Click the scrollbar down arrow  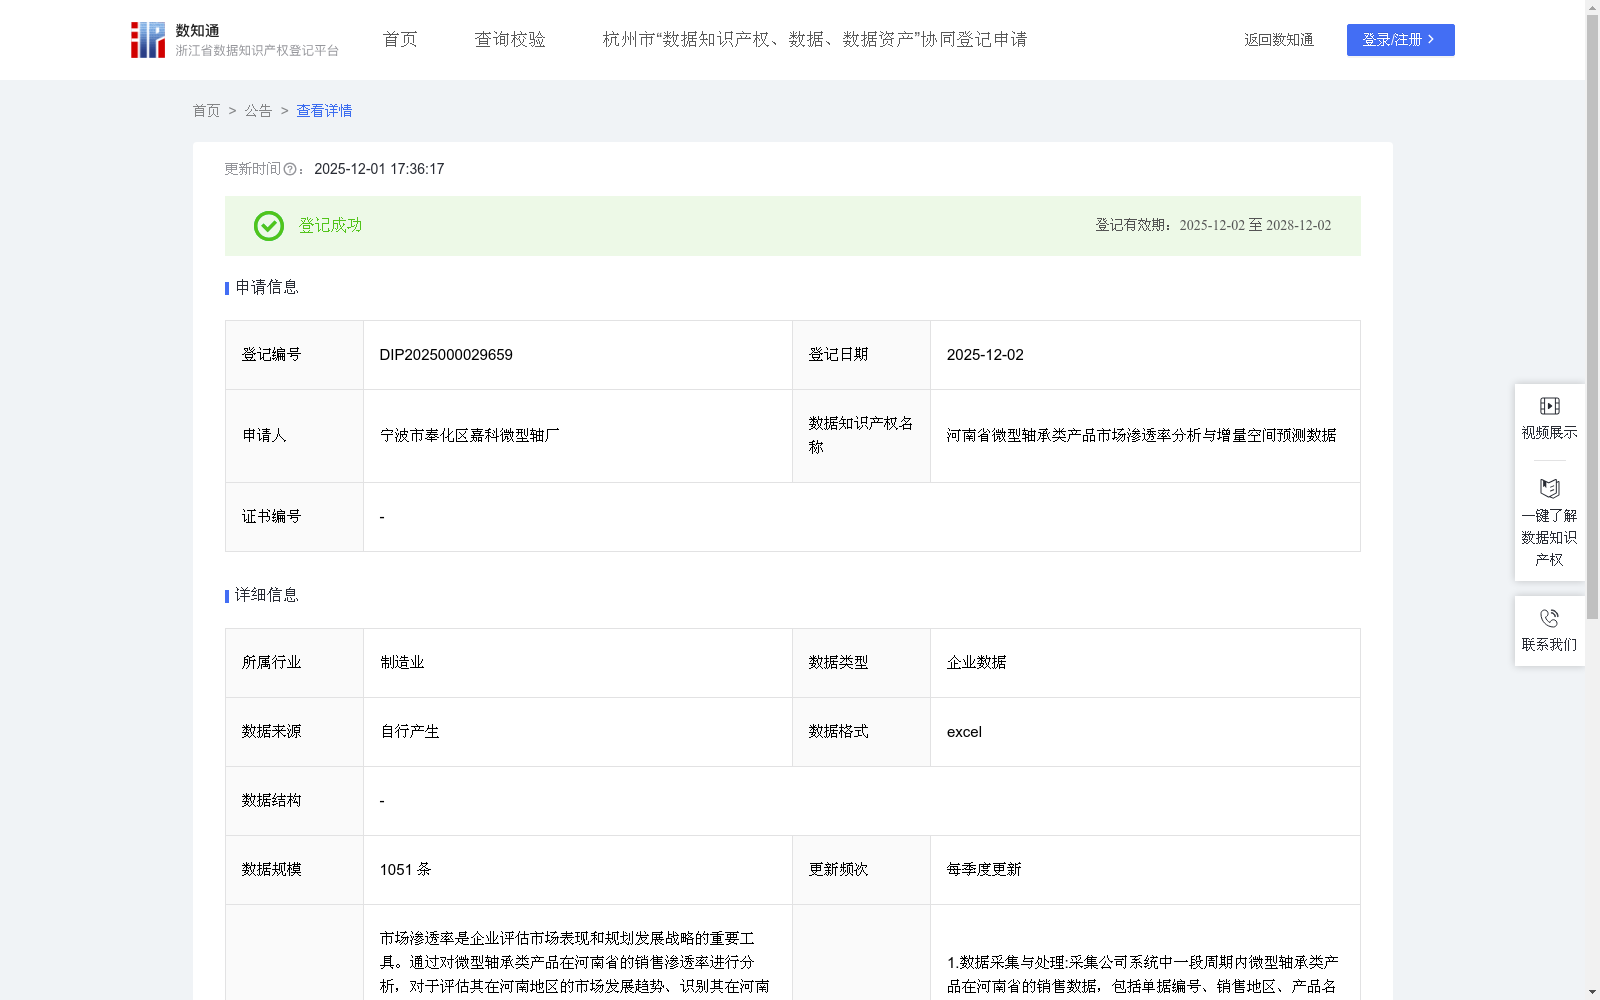(x=1592, y=992)
